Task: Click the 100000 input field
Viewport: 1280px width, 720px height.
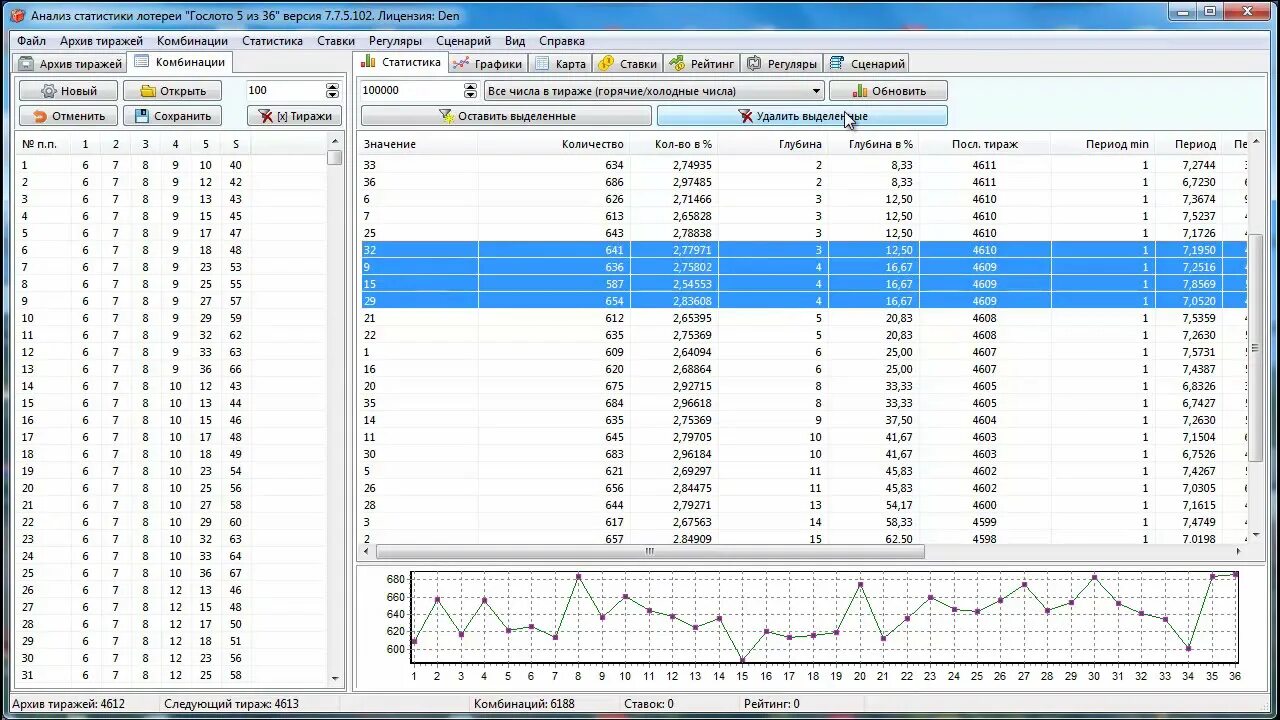Action: (x=412, y=91)
